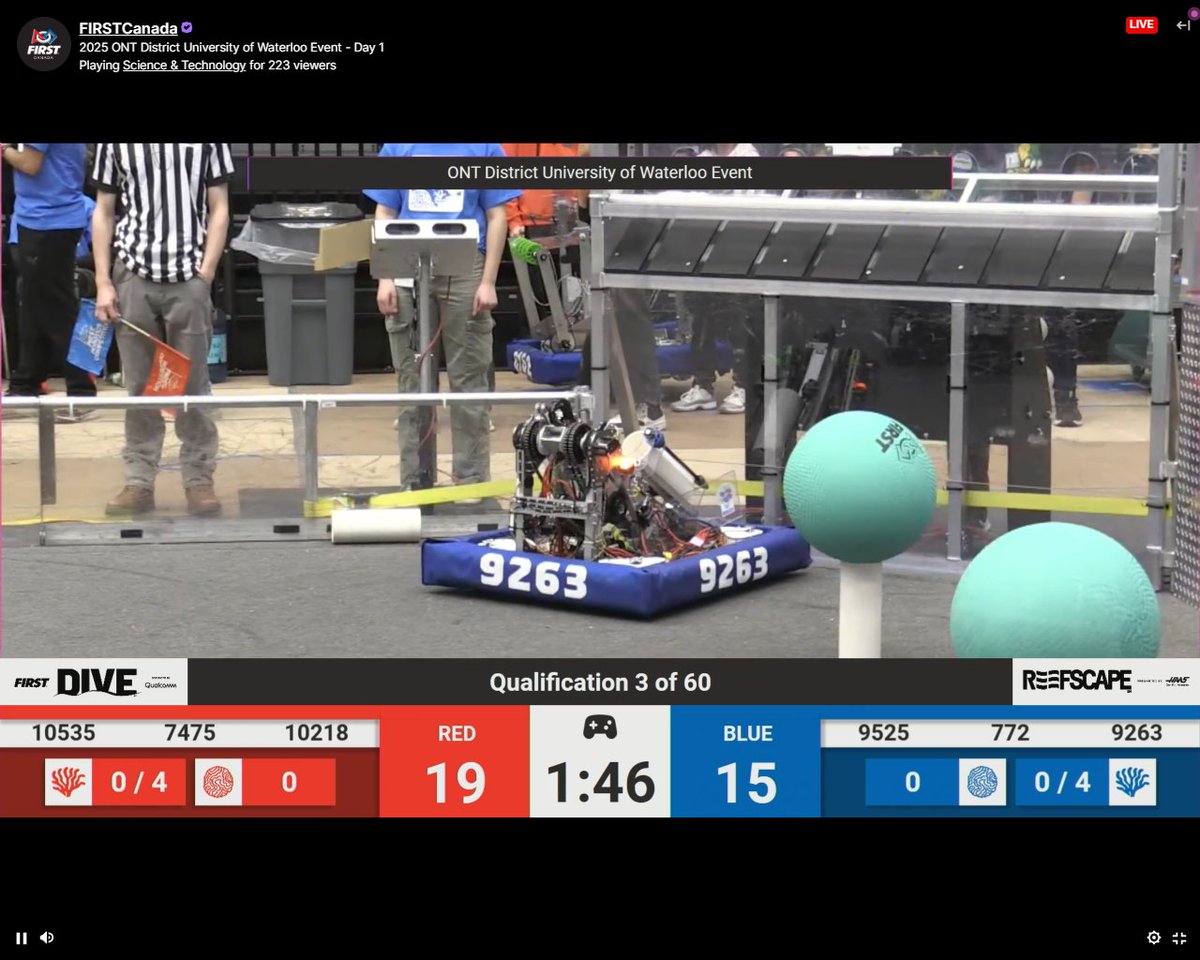Click the Qualification 3 of 60 label
This screenshot has width=1200, height=960.
600,682
